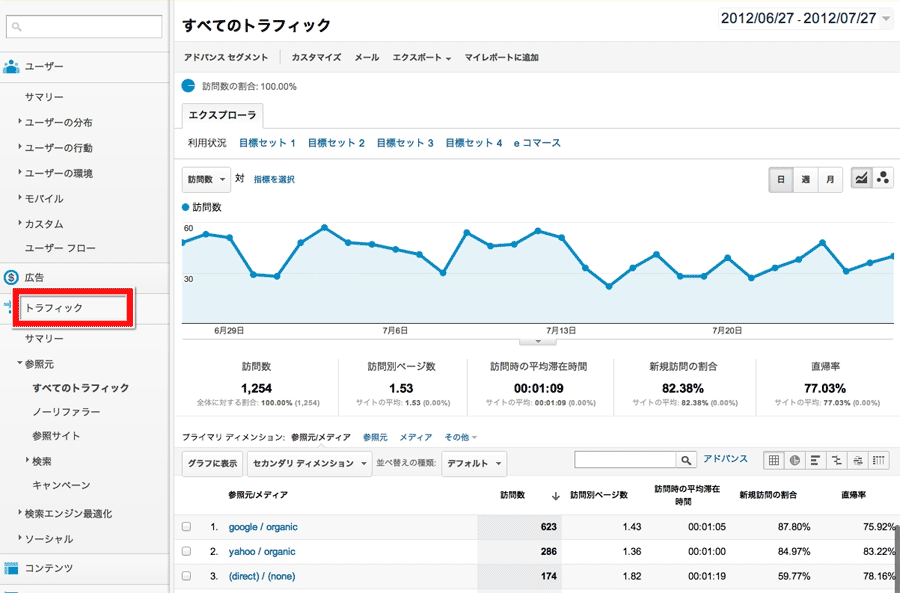
Task: Select the data table view icon
Action: tap(773, 460)
